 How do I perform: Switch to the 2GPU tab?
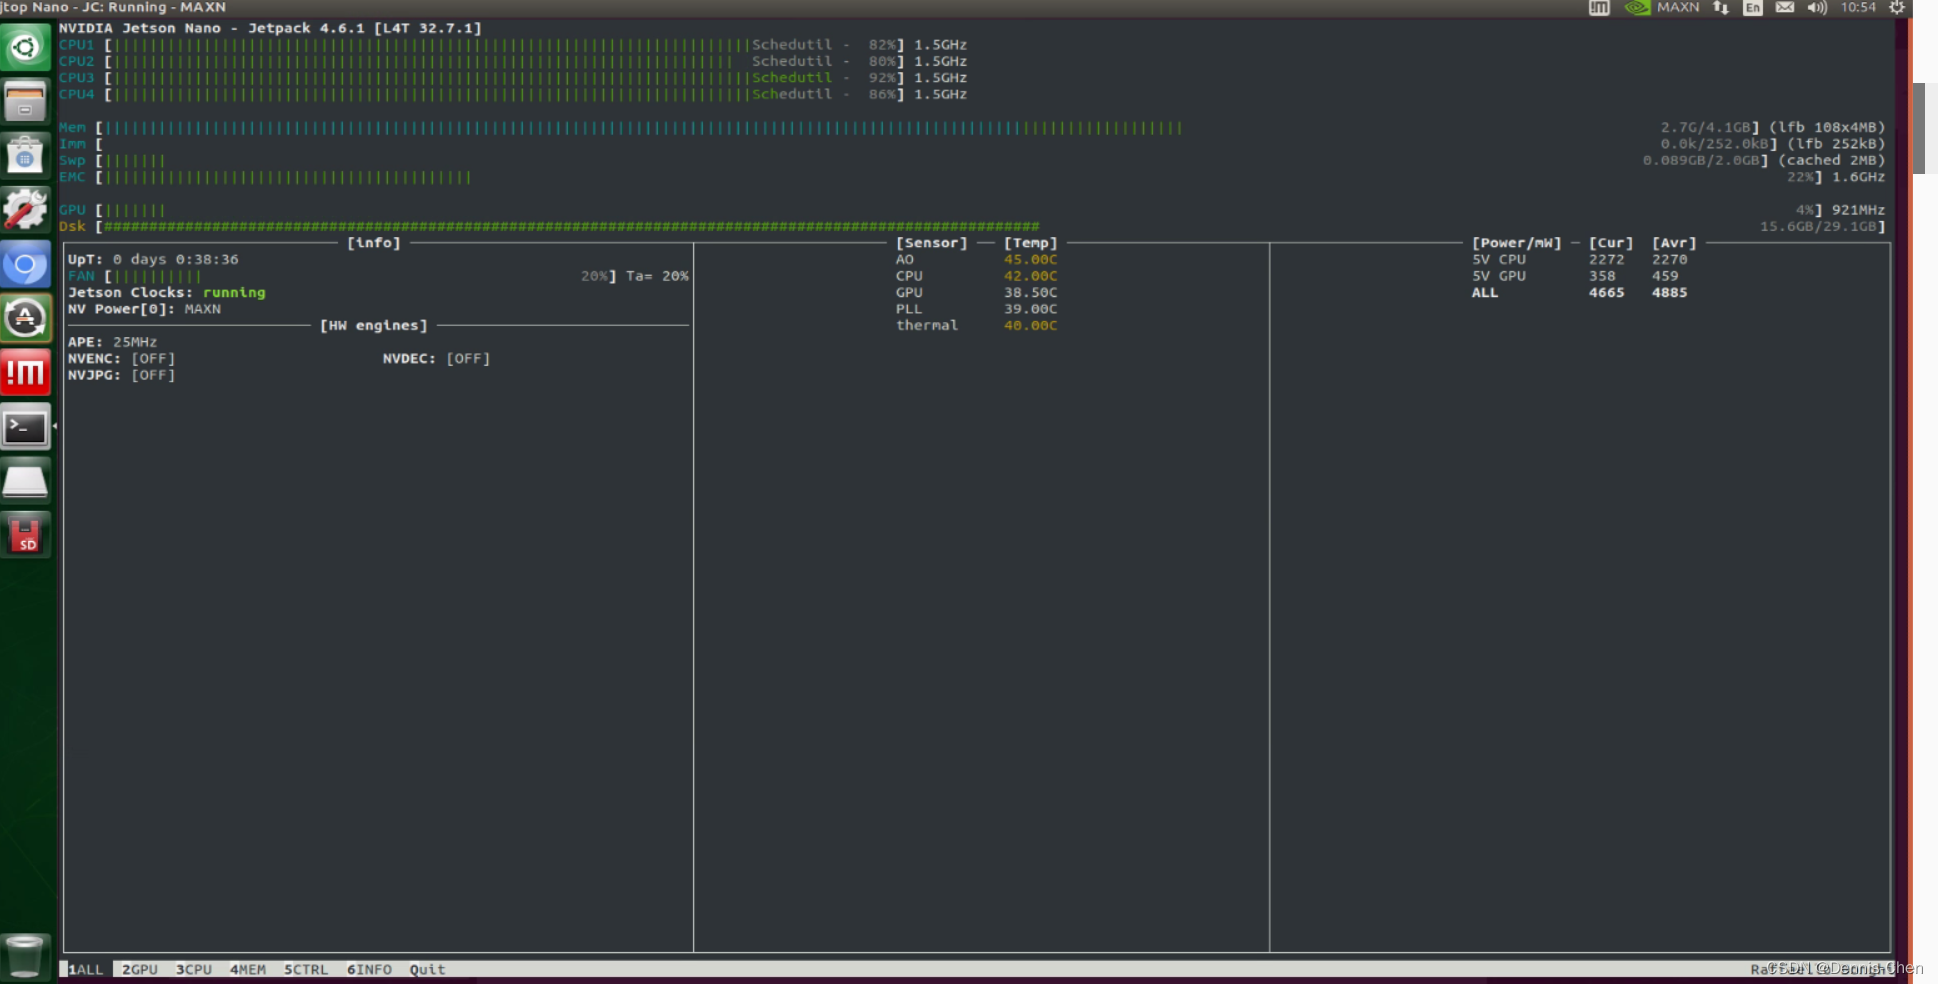coord(140,969)
